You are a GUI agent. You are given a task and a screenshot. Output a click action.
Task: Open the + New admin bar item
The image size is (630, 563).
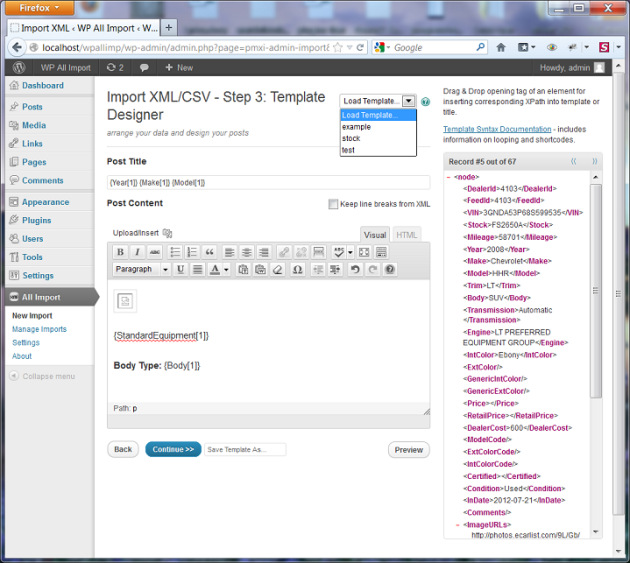pos(179,68)
